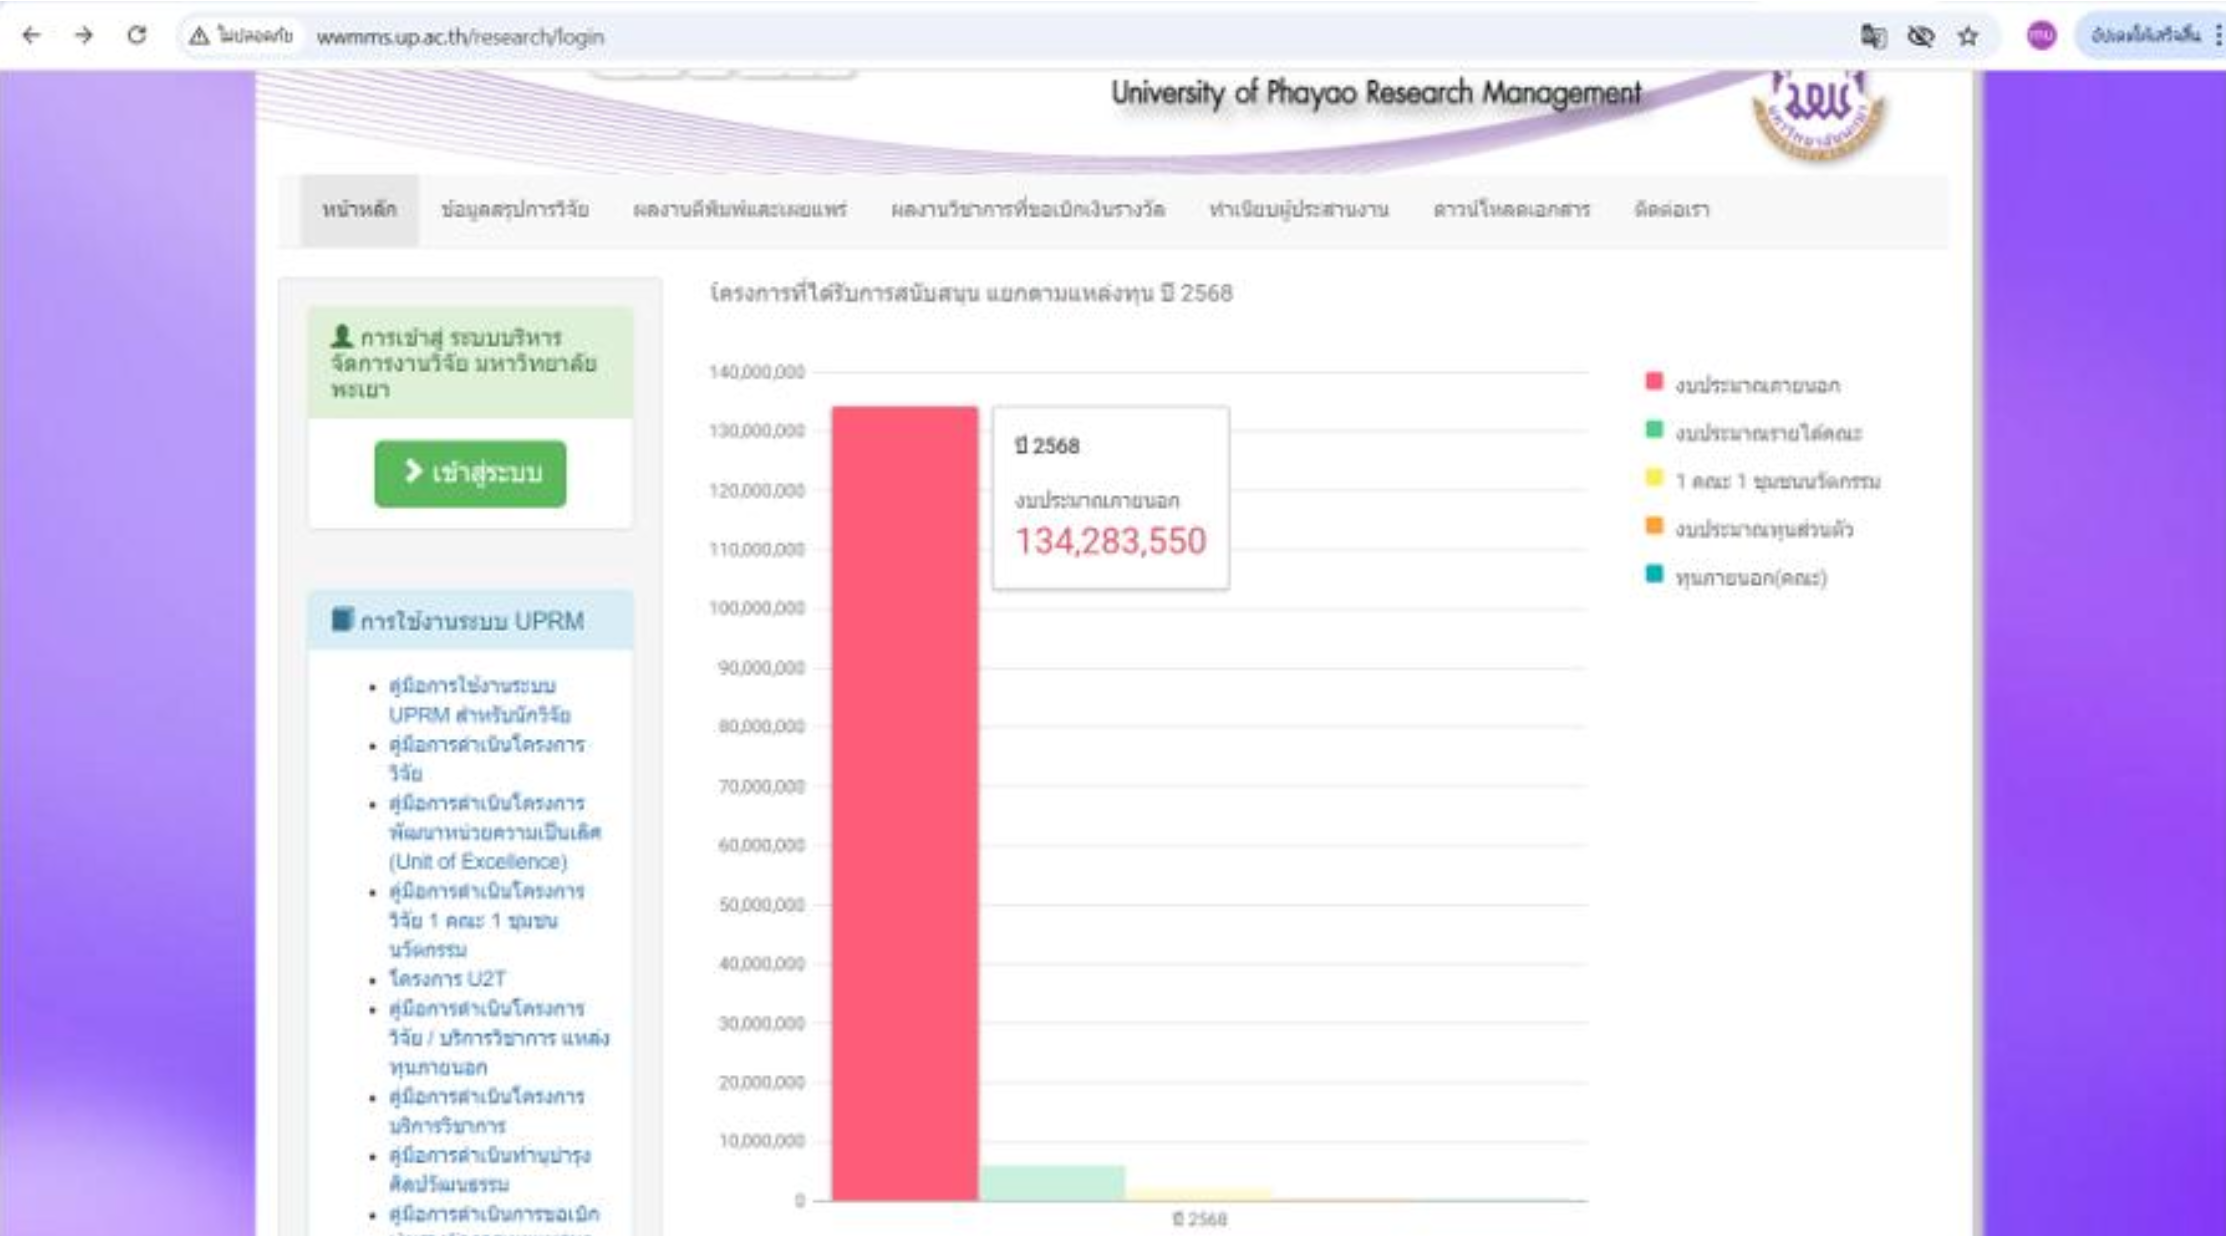Open ดาวน์โหลดเอกสาร menu item

click(1511, 210)
